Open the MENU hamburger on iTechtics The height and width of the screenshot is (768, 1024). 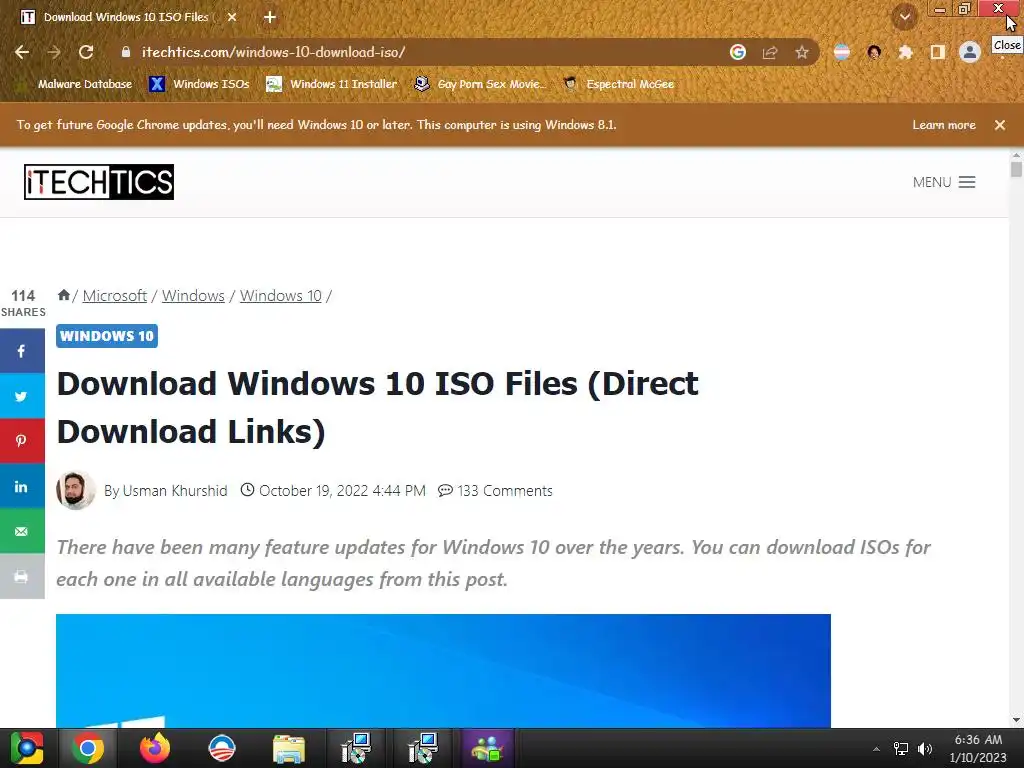click(944, 182)
